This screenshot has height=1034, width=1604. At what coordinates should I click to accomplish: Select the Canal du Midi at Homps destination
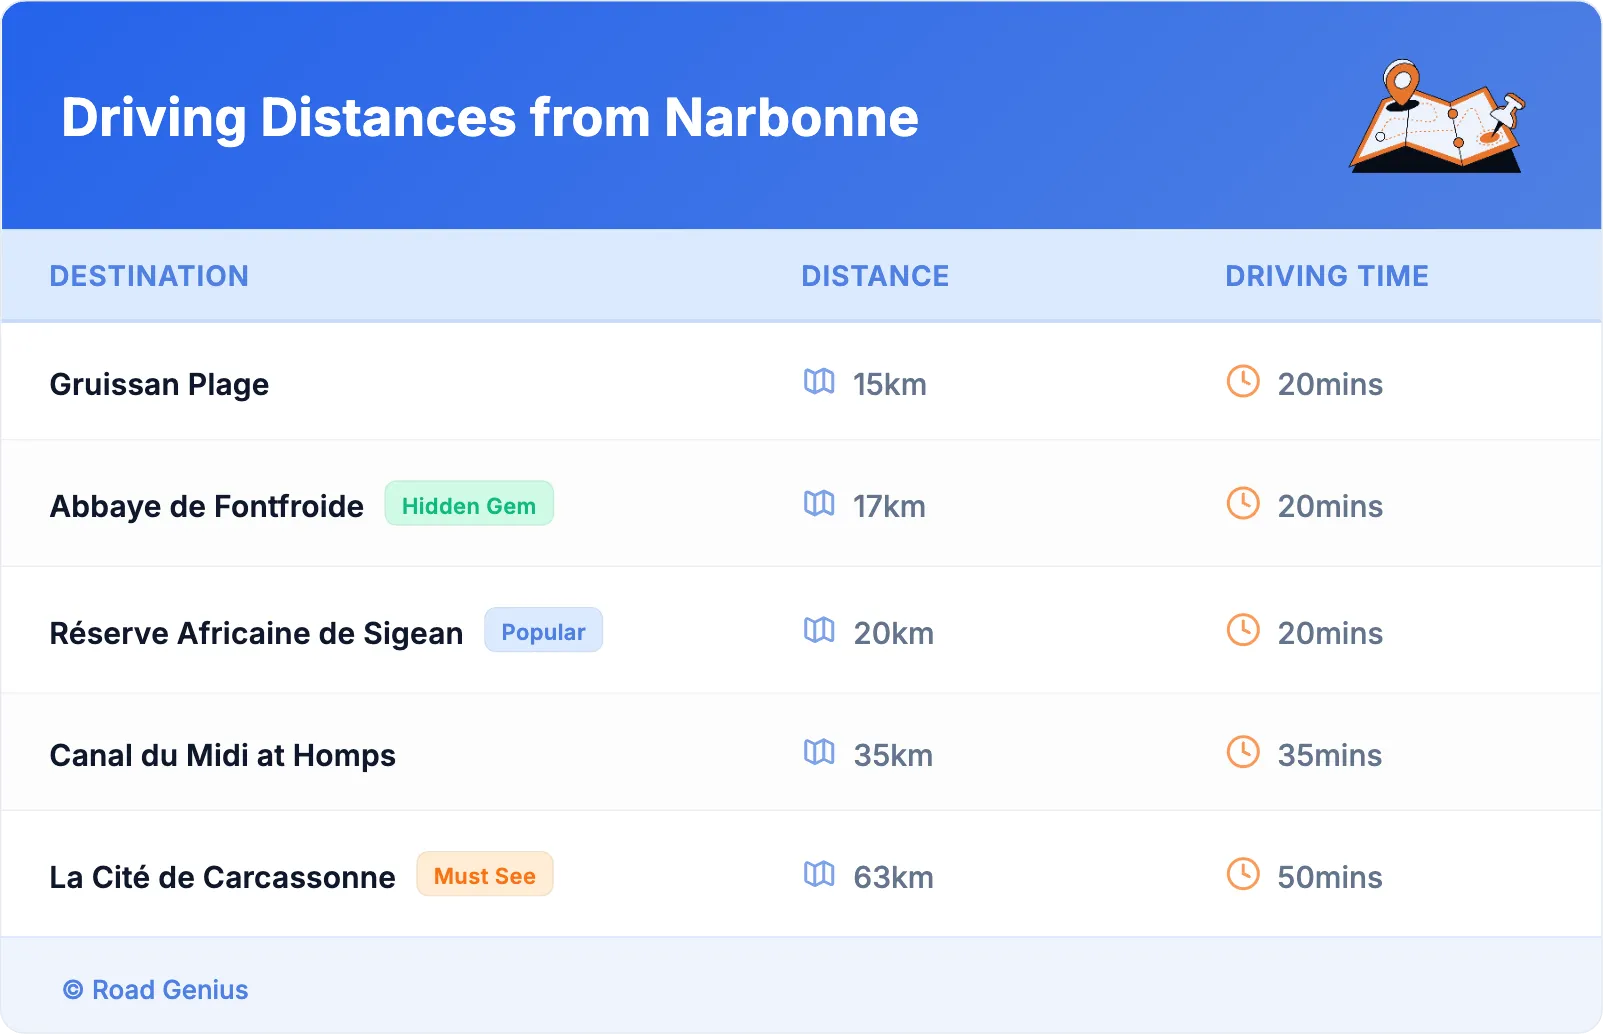223,756
